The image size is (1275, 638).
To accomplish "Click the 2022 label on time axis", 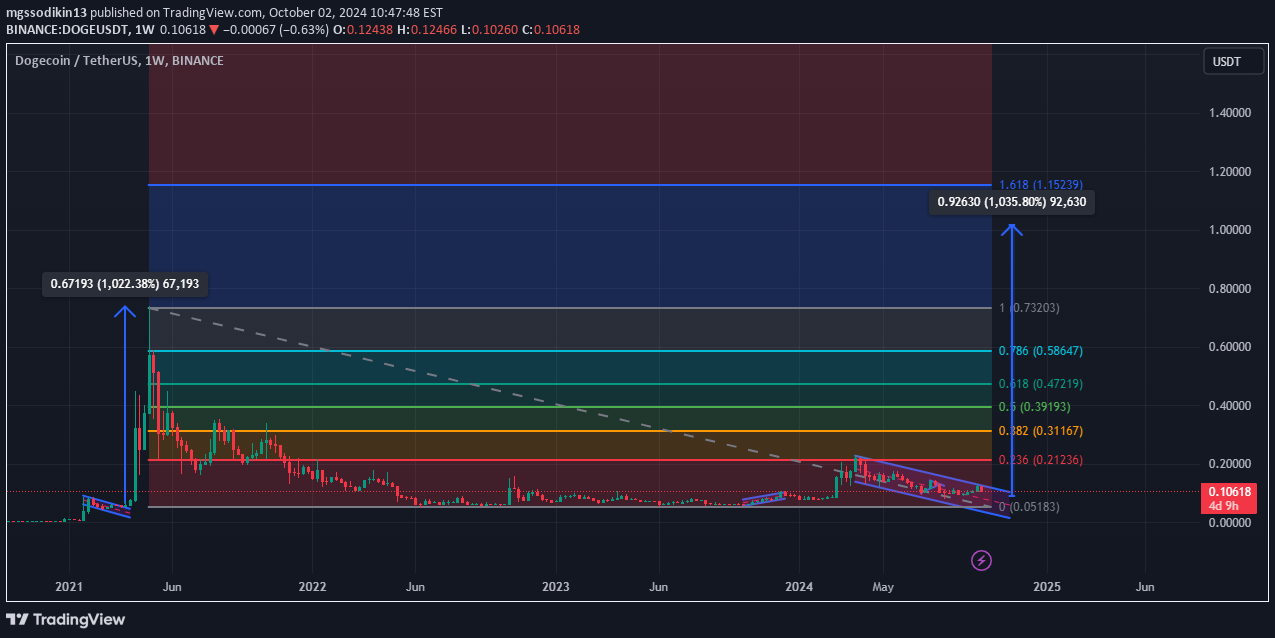I will click(x=313, y=587).
